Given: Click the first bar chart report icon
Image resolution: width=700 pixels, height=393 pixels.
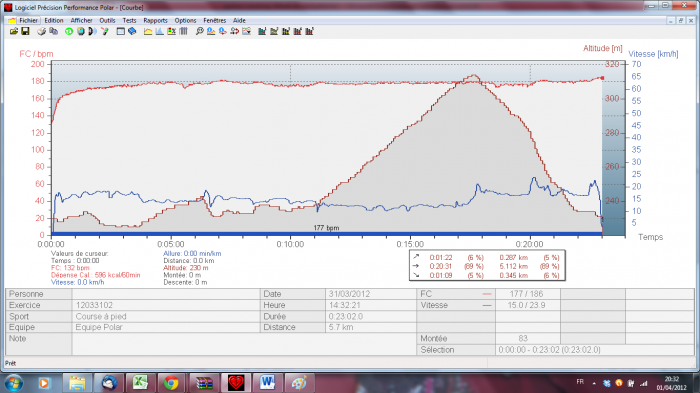Looking at the screenshot, I should 262,31.
